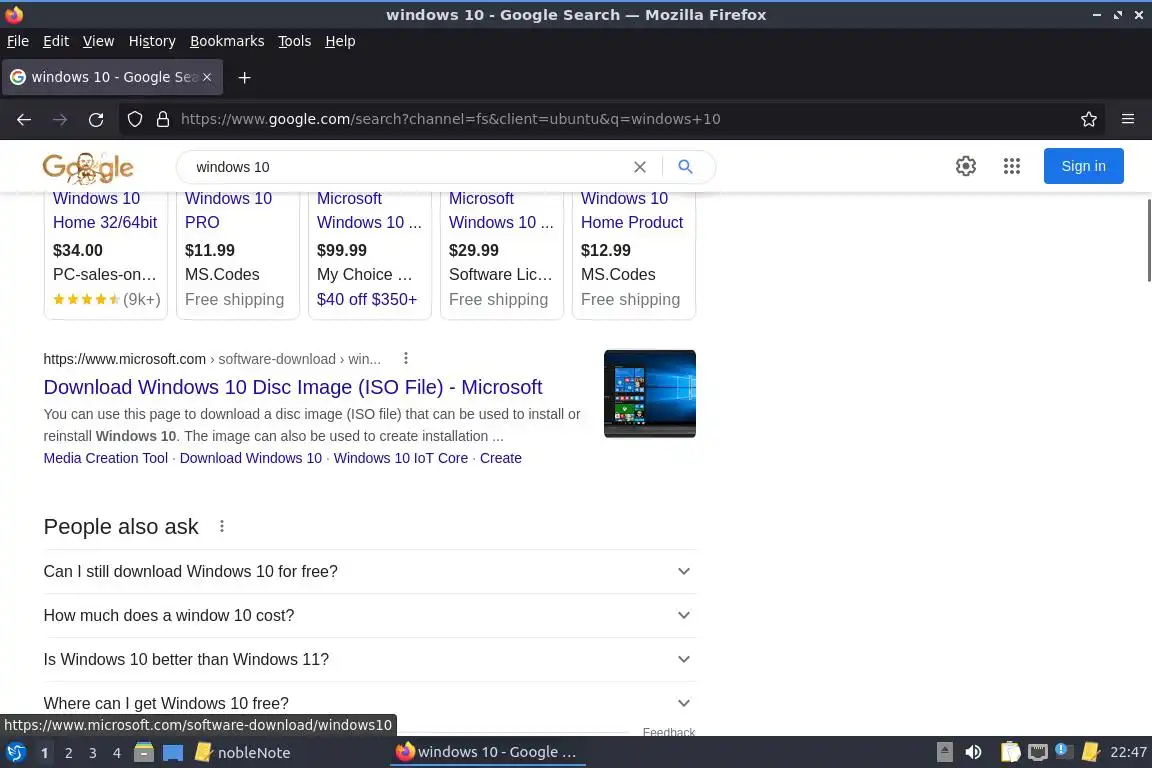
Task: Click the $40 off $350+ offer
Action: (367, 299)
